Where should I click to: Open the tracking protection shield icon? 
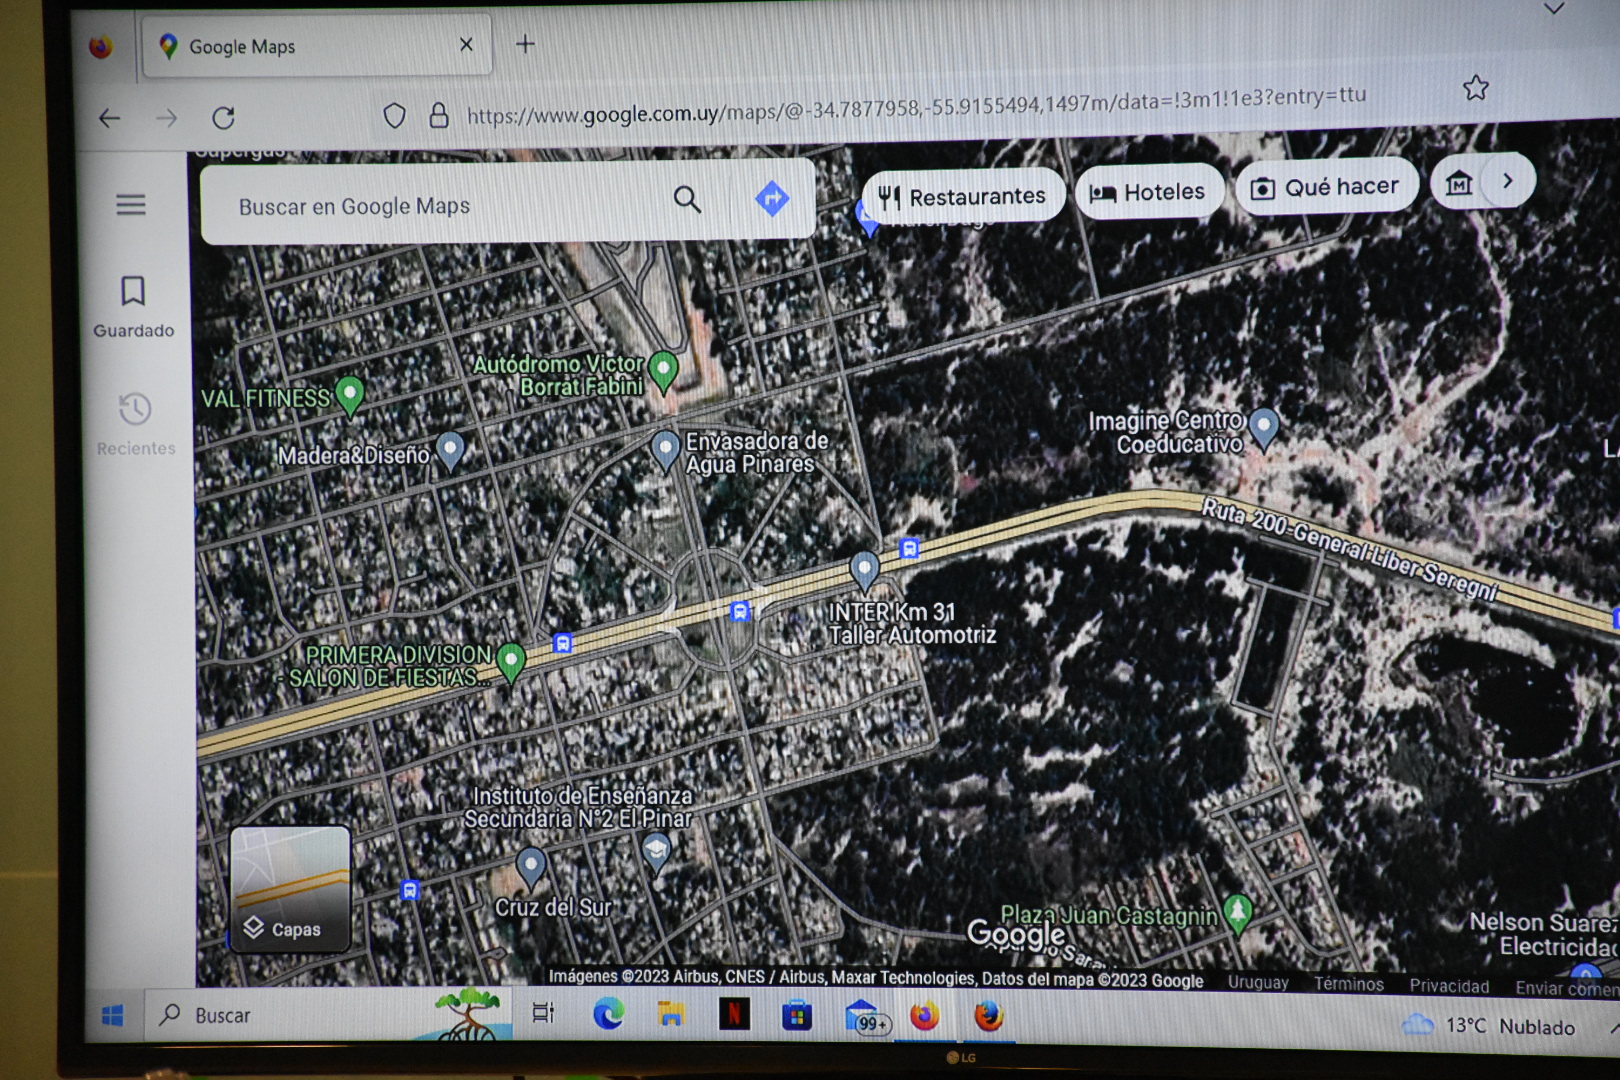point(395,117)
